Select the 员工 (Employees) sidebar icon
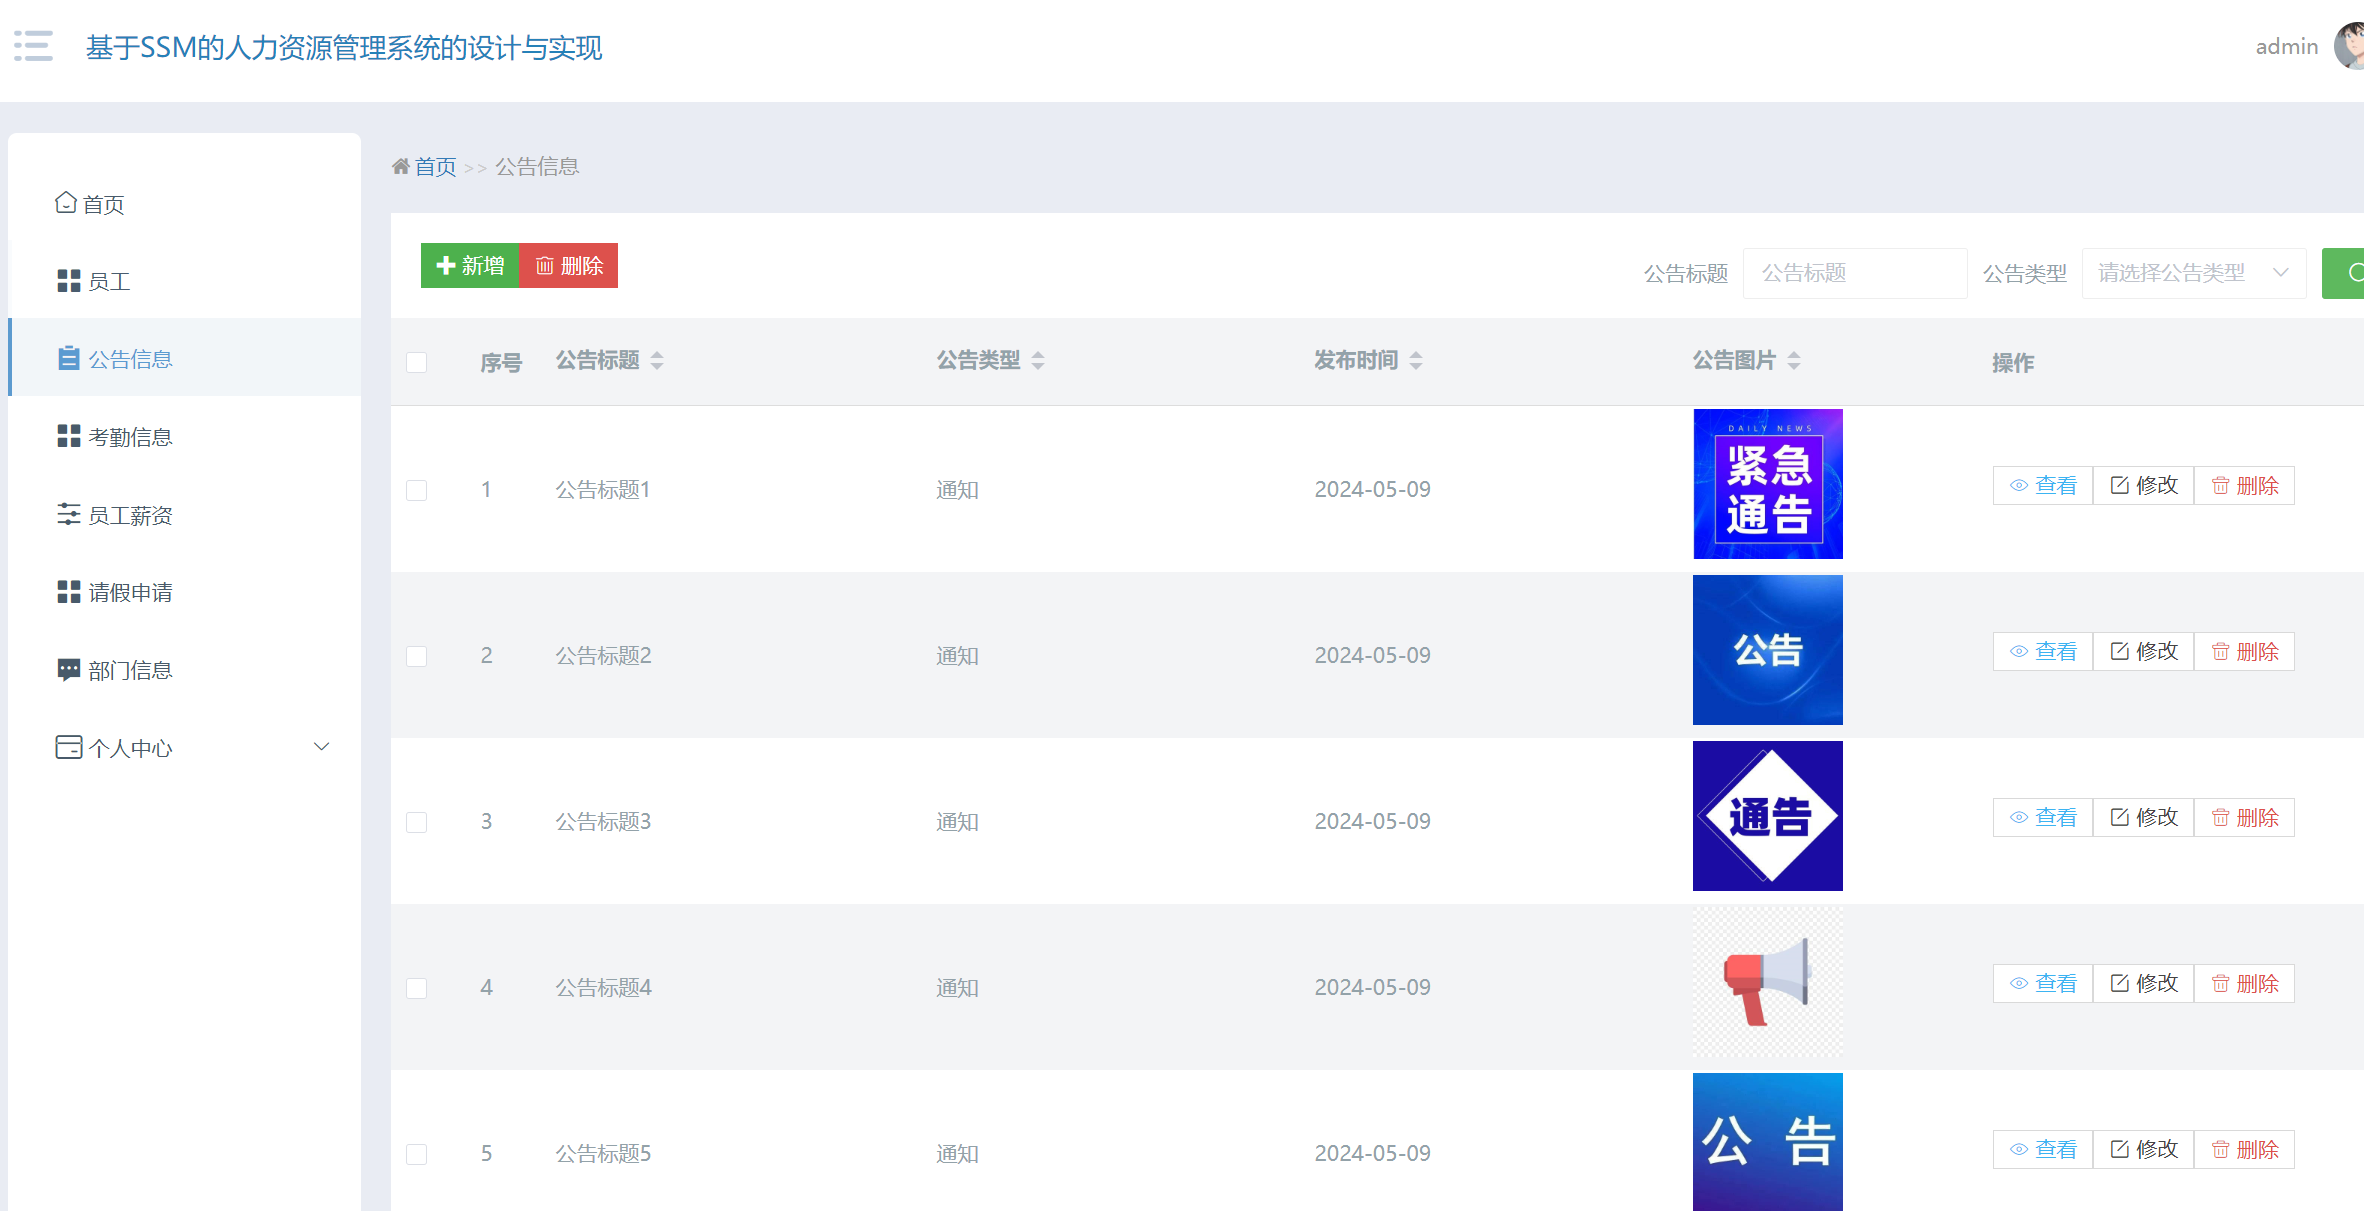Screen dimensions: 2364x1211 [67, 281]
